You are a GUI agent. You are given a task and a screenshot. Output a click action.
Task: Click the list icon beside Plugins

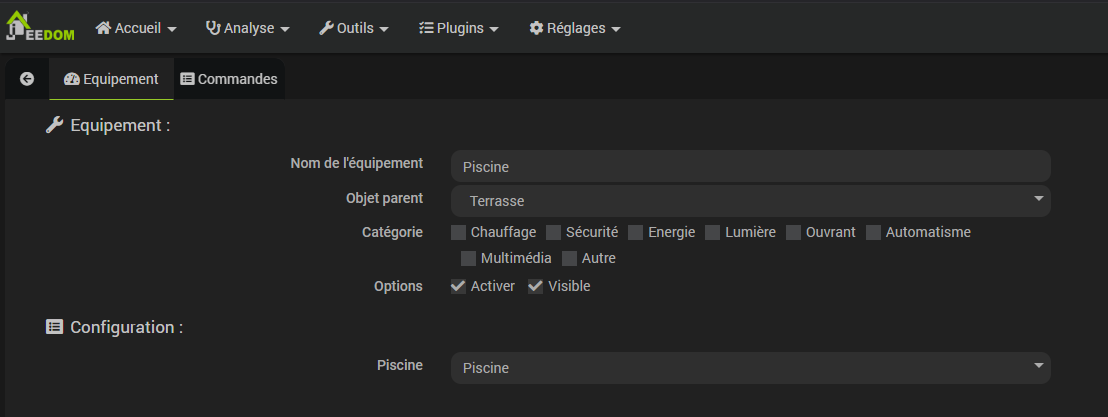(426, 28)
